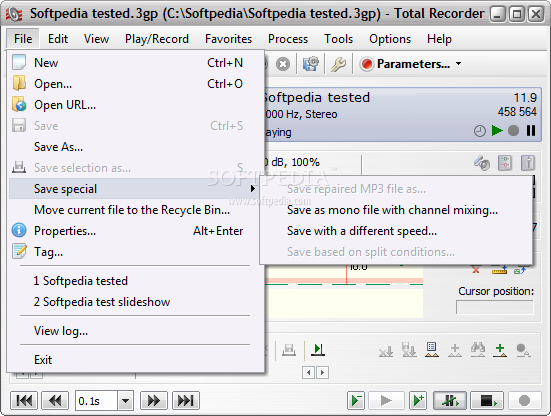Click the grey plus add marker icon

pos(455,350)
